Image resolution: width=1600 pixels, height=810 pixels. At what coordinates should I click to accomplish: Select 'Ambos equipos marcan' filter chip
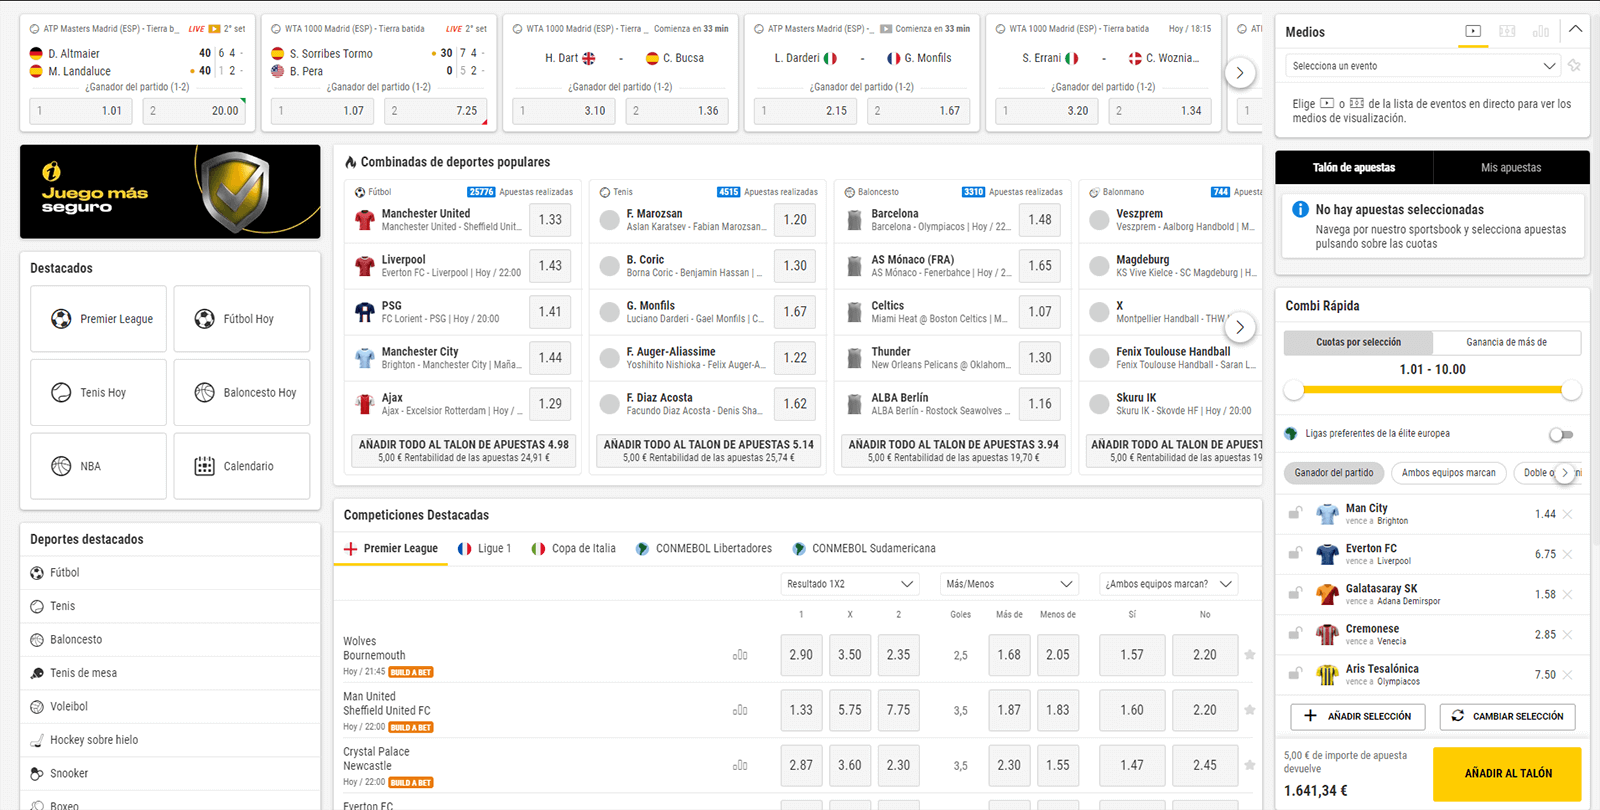click(x=1448, y=473)
